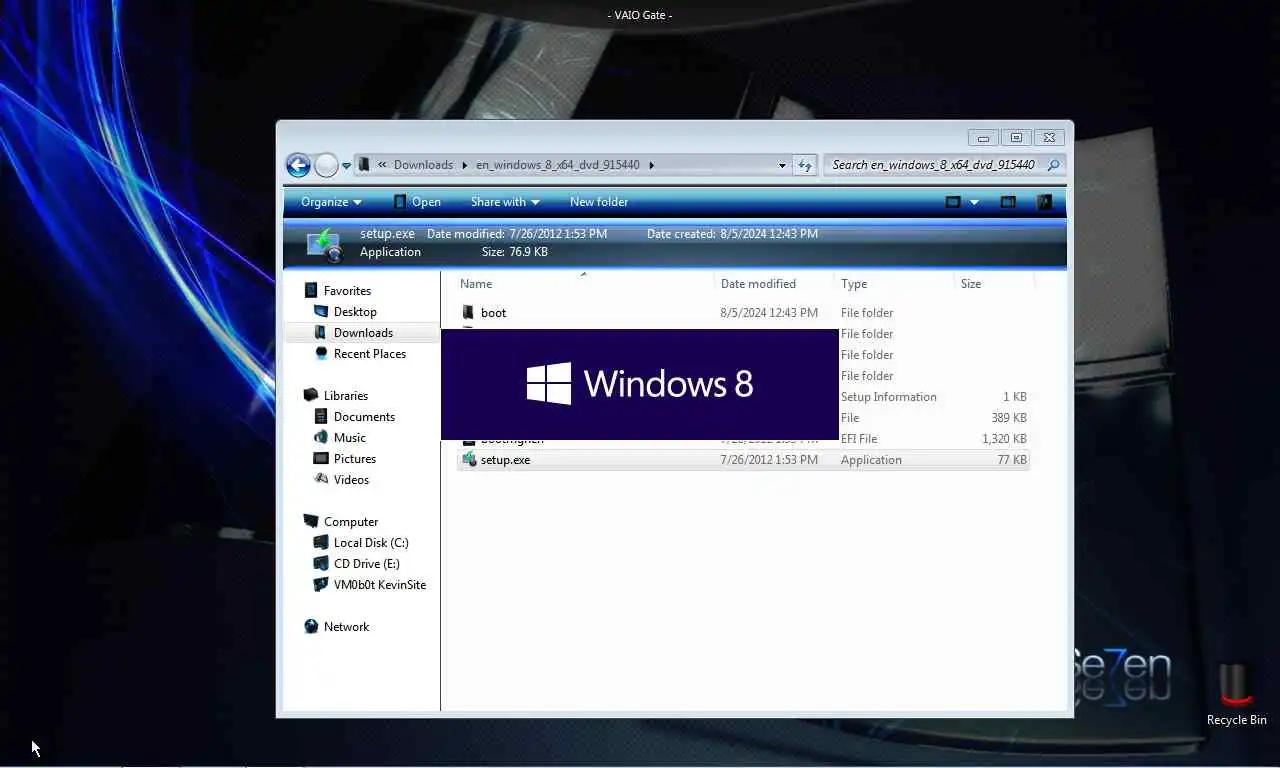Select the CD Drive (E:) icon
Screen dimensions: 1280x768
(x=321, y=563)
